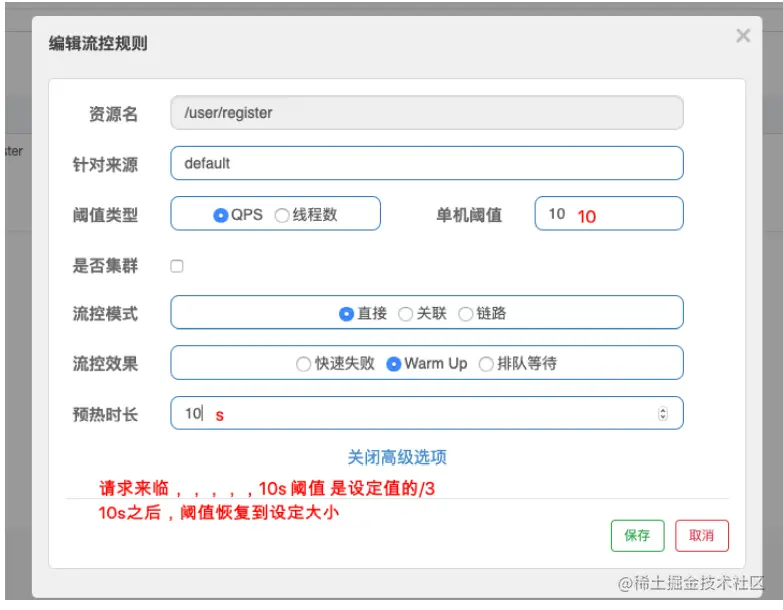The width and height of the screenshot is (783, 610).
Task: Close the edit flow rule dialog
Action: coord(743,35)
